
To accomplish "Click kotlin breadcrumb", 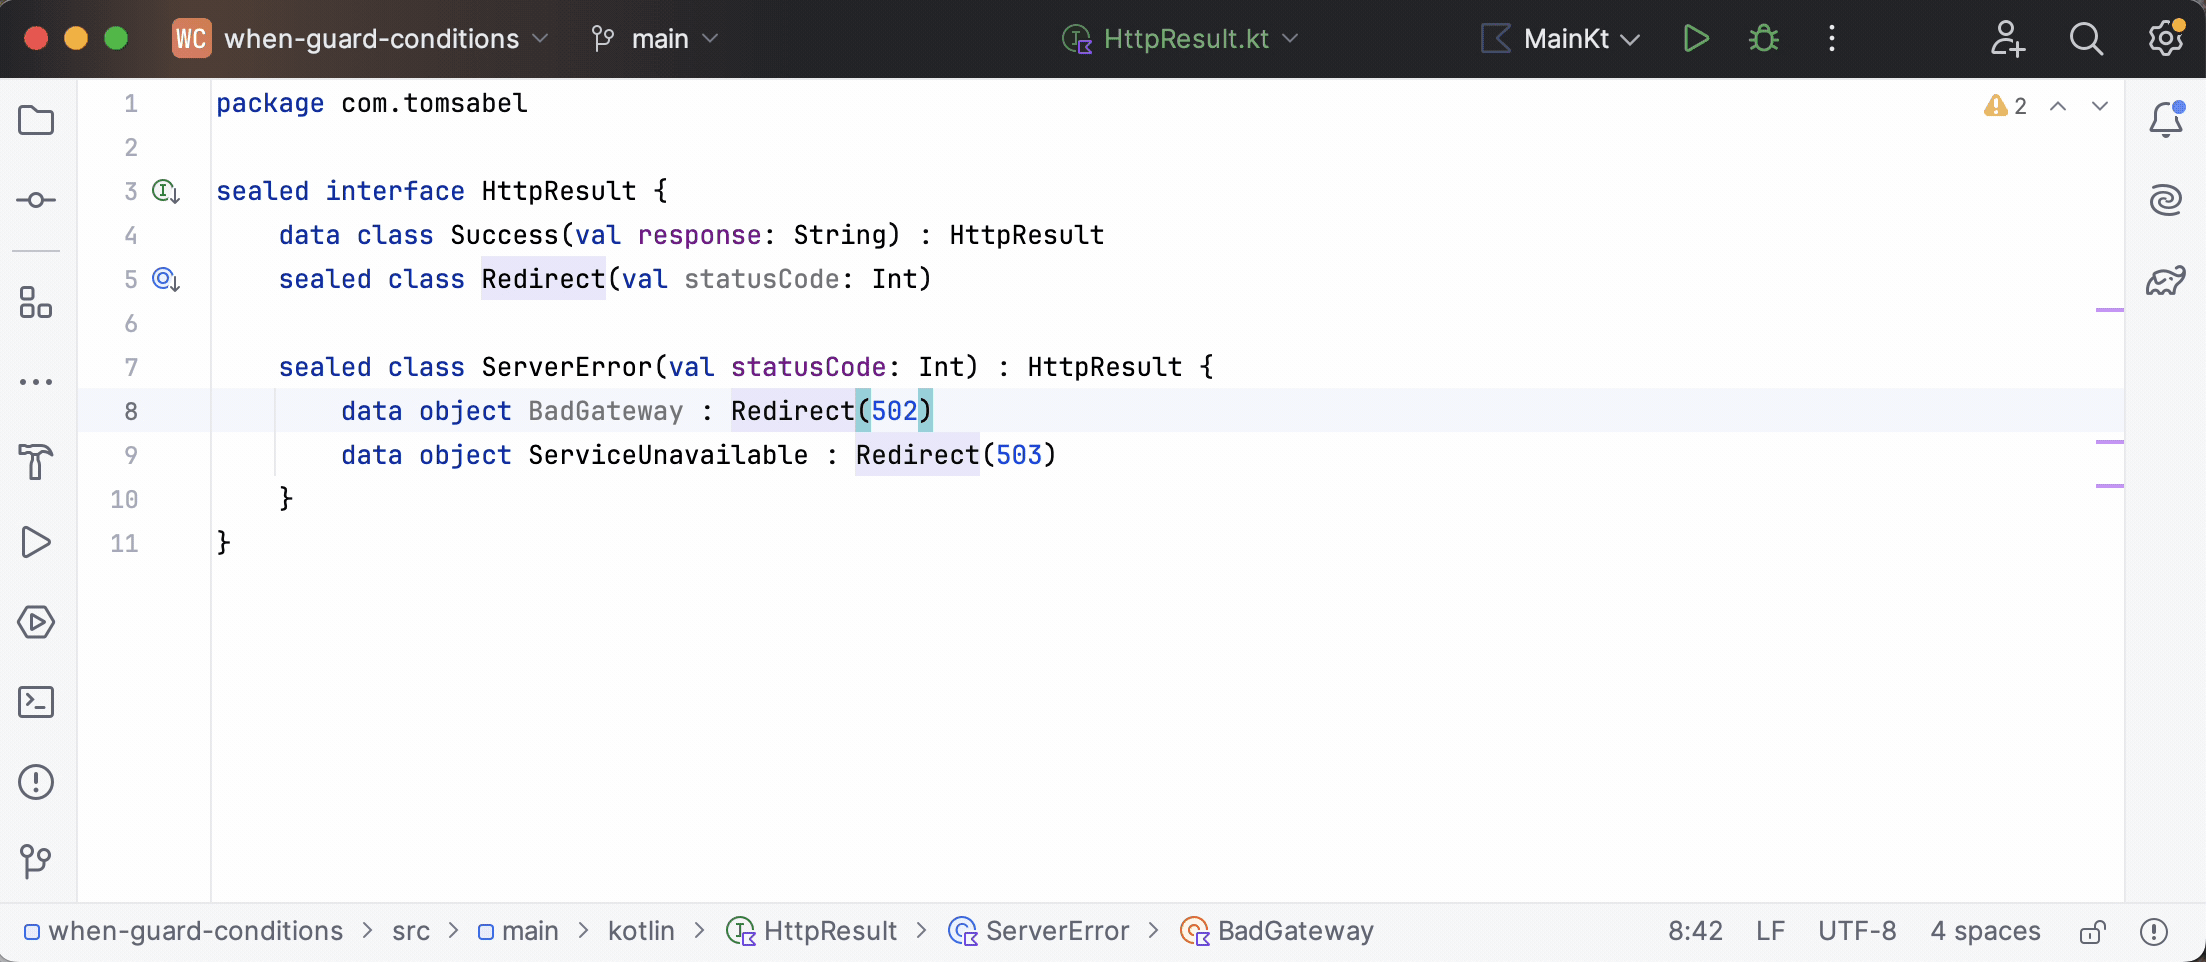I will pyautogui.click(x=641, y=931).
